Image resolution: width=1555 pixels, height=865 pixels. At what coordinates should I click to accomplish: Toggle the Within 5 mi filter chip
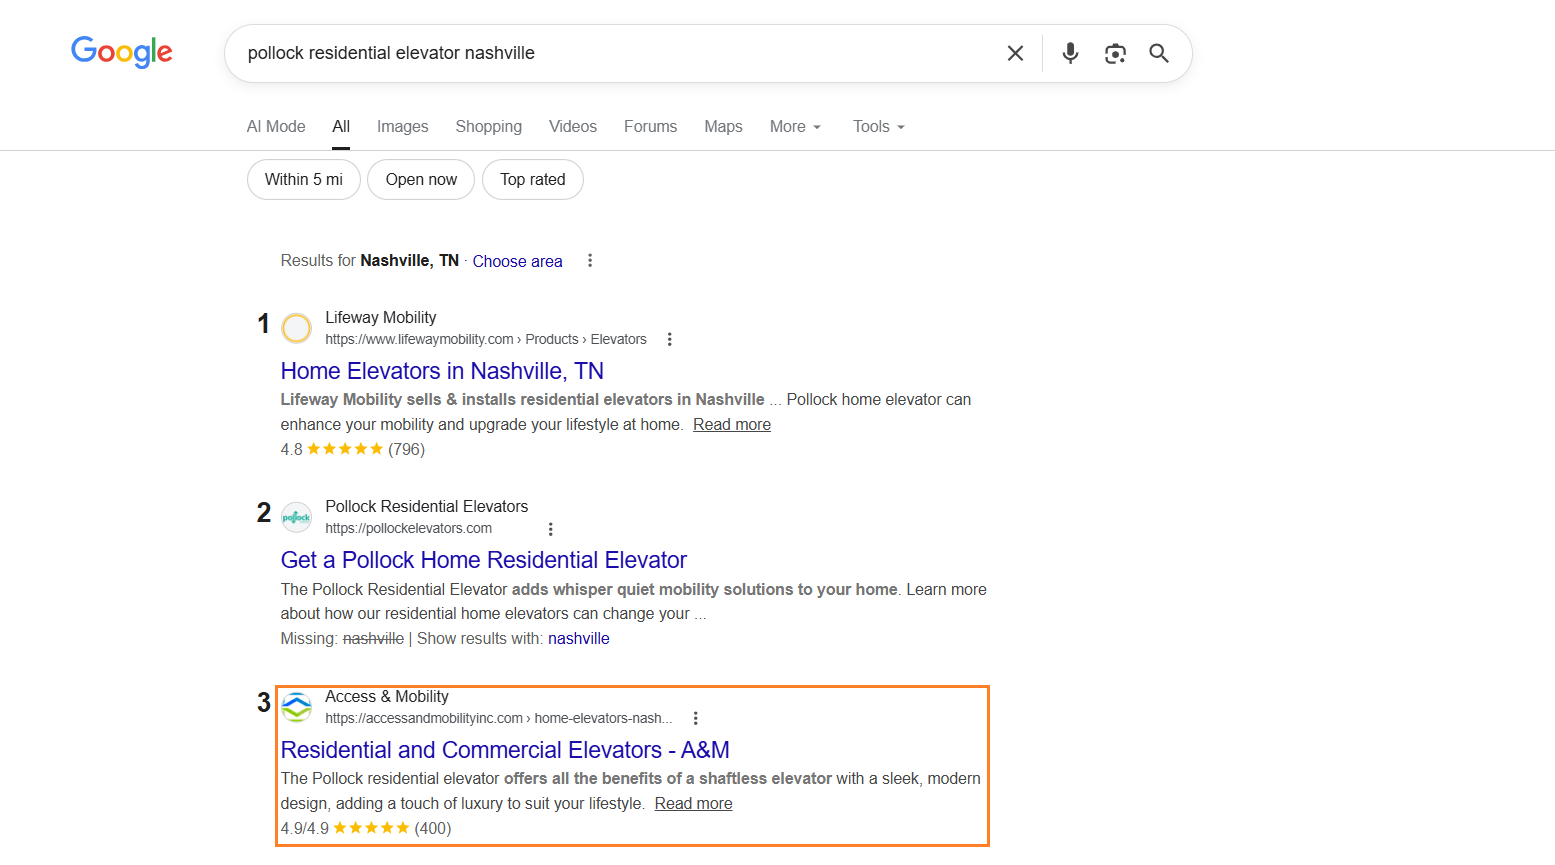tap(304, 180)
